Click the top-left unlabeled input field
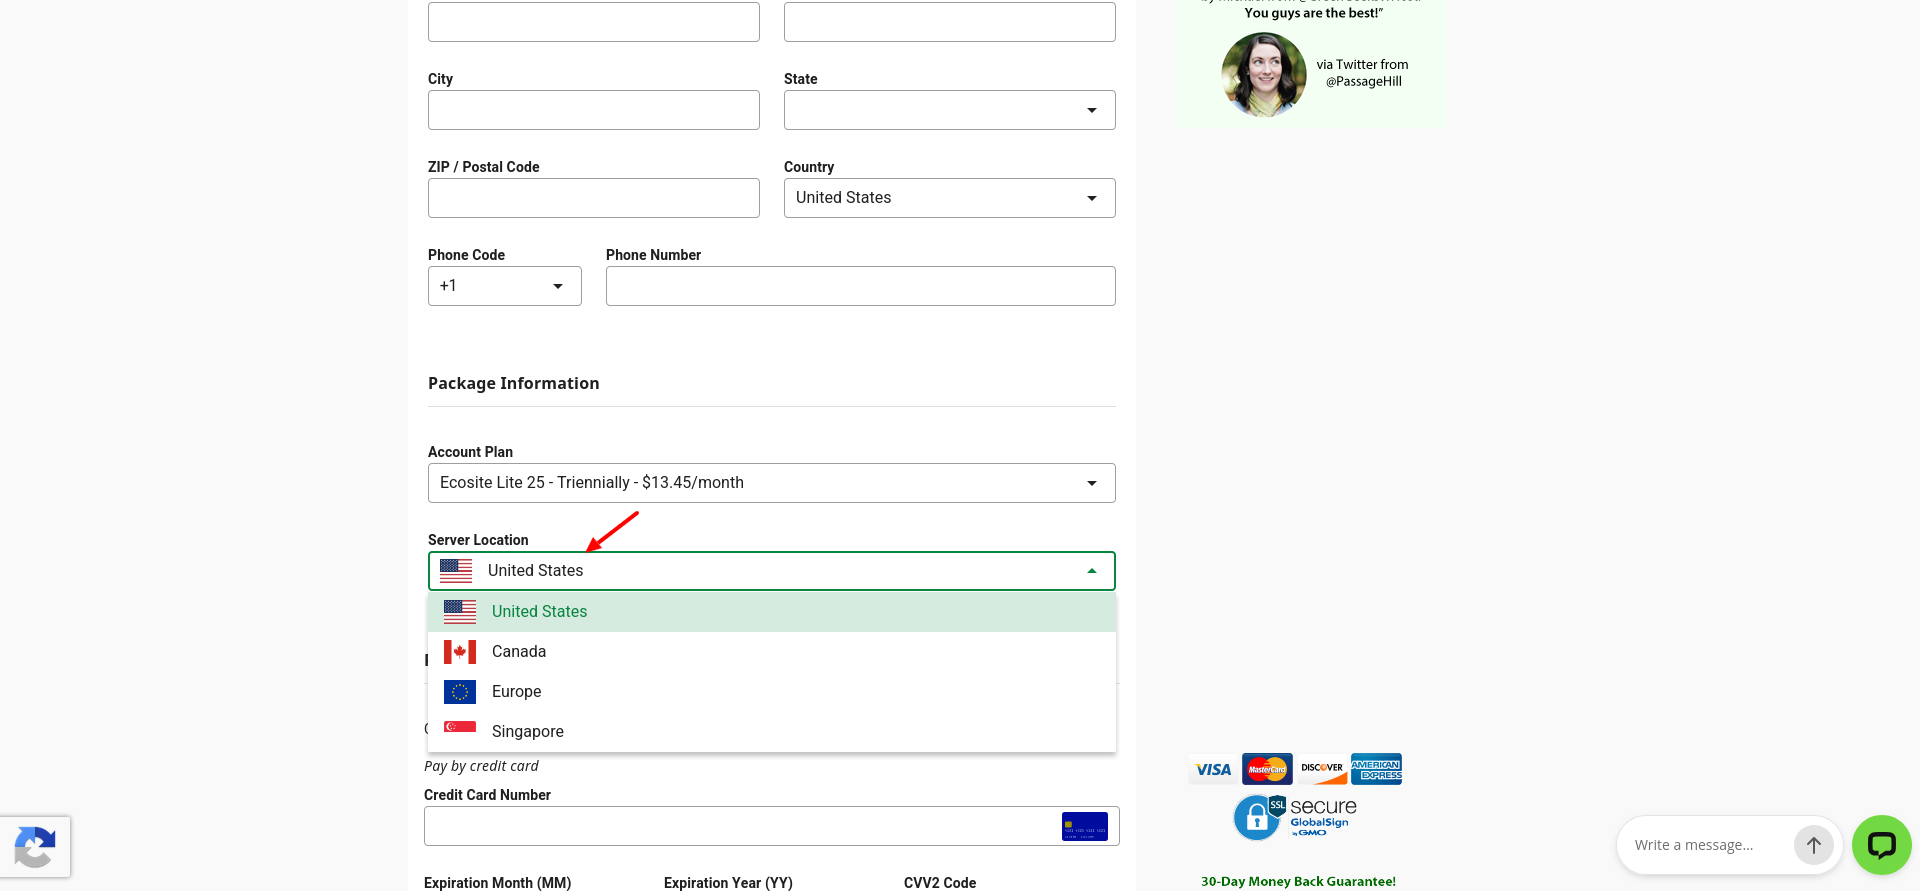1920x891 pixels. coord(594,22)
